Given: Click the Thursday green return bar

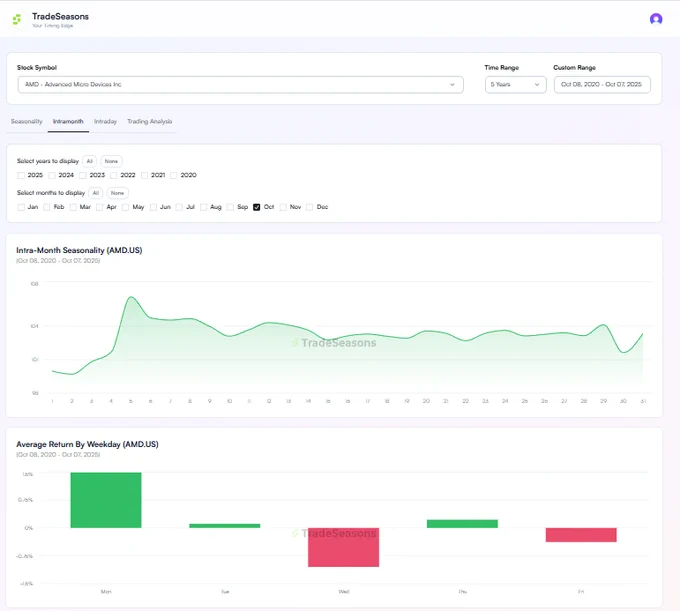Looking at the screenshot, I should coord(462,524).
